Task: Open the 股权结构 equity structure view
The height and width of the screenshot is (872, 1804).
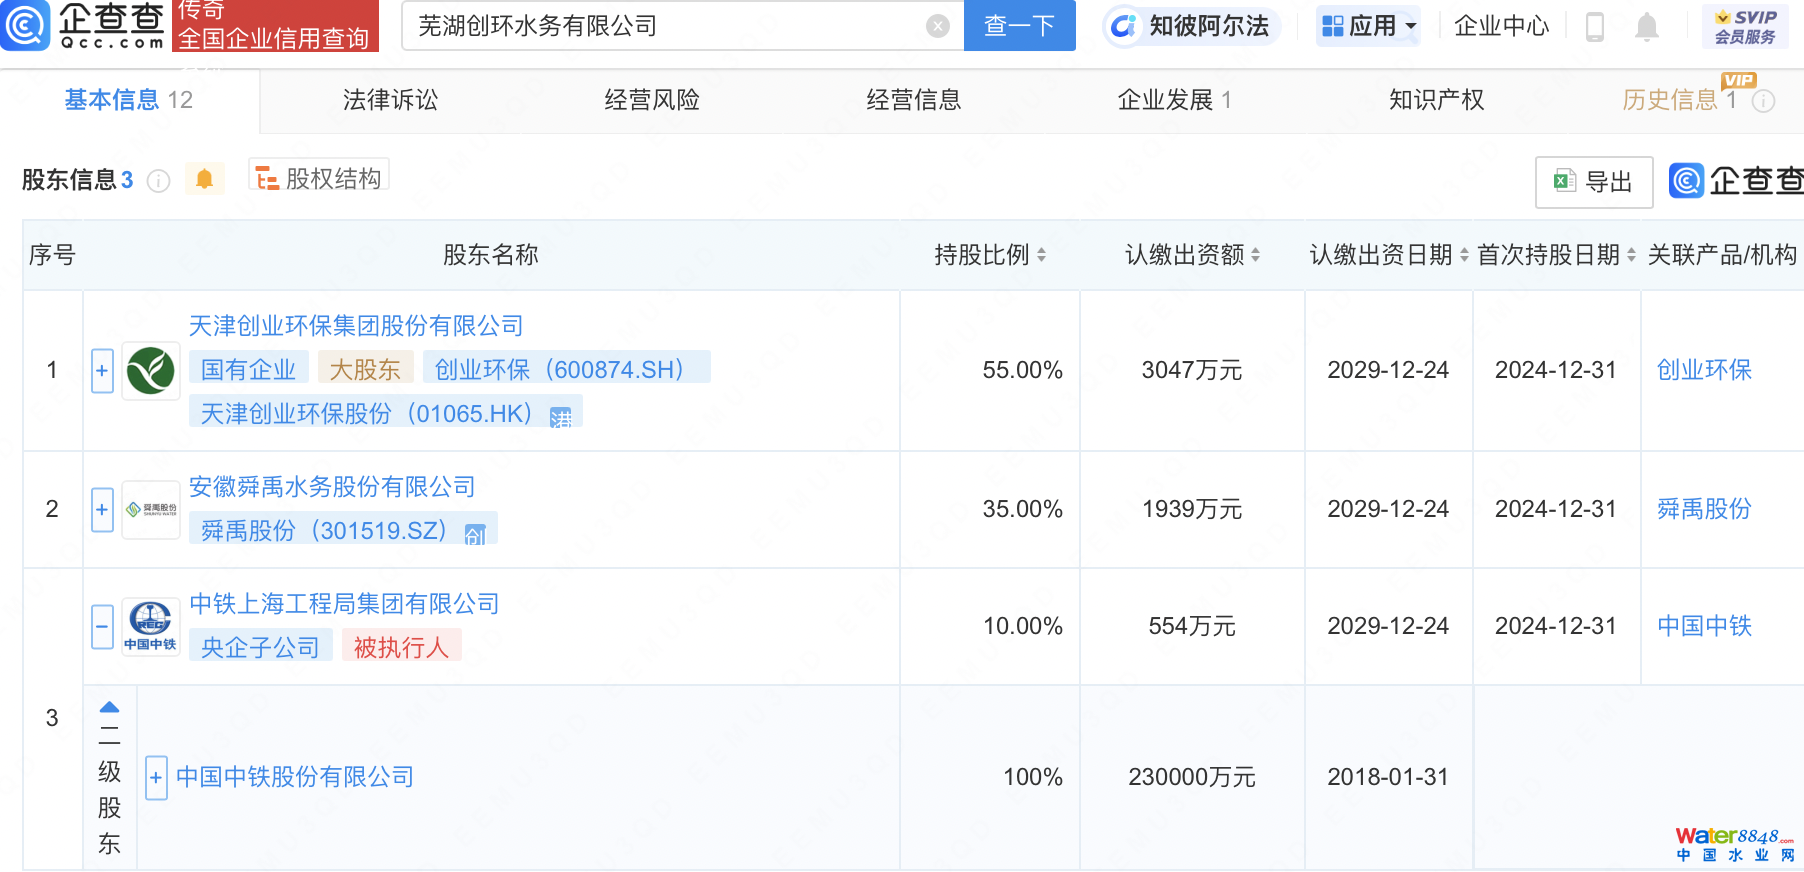Action: click(x=320, y=179)
